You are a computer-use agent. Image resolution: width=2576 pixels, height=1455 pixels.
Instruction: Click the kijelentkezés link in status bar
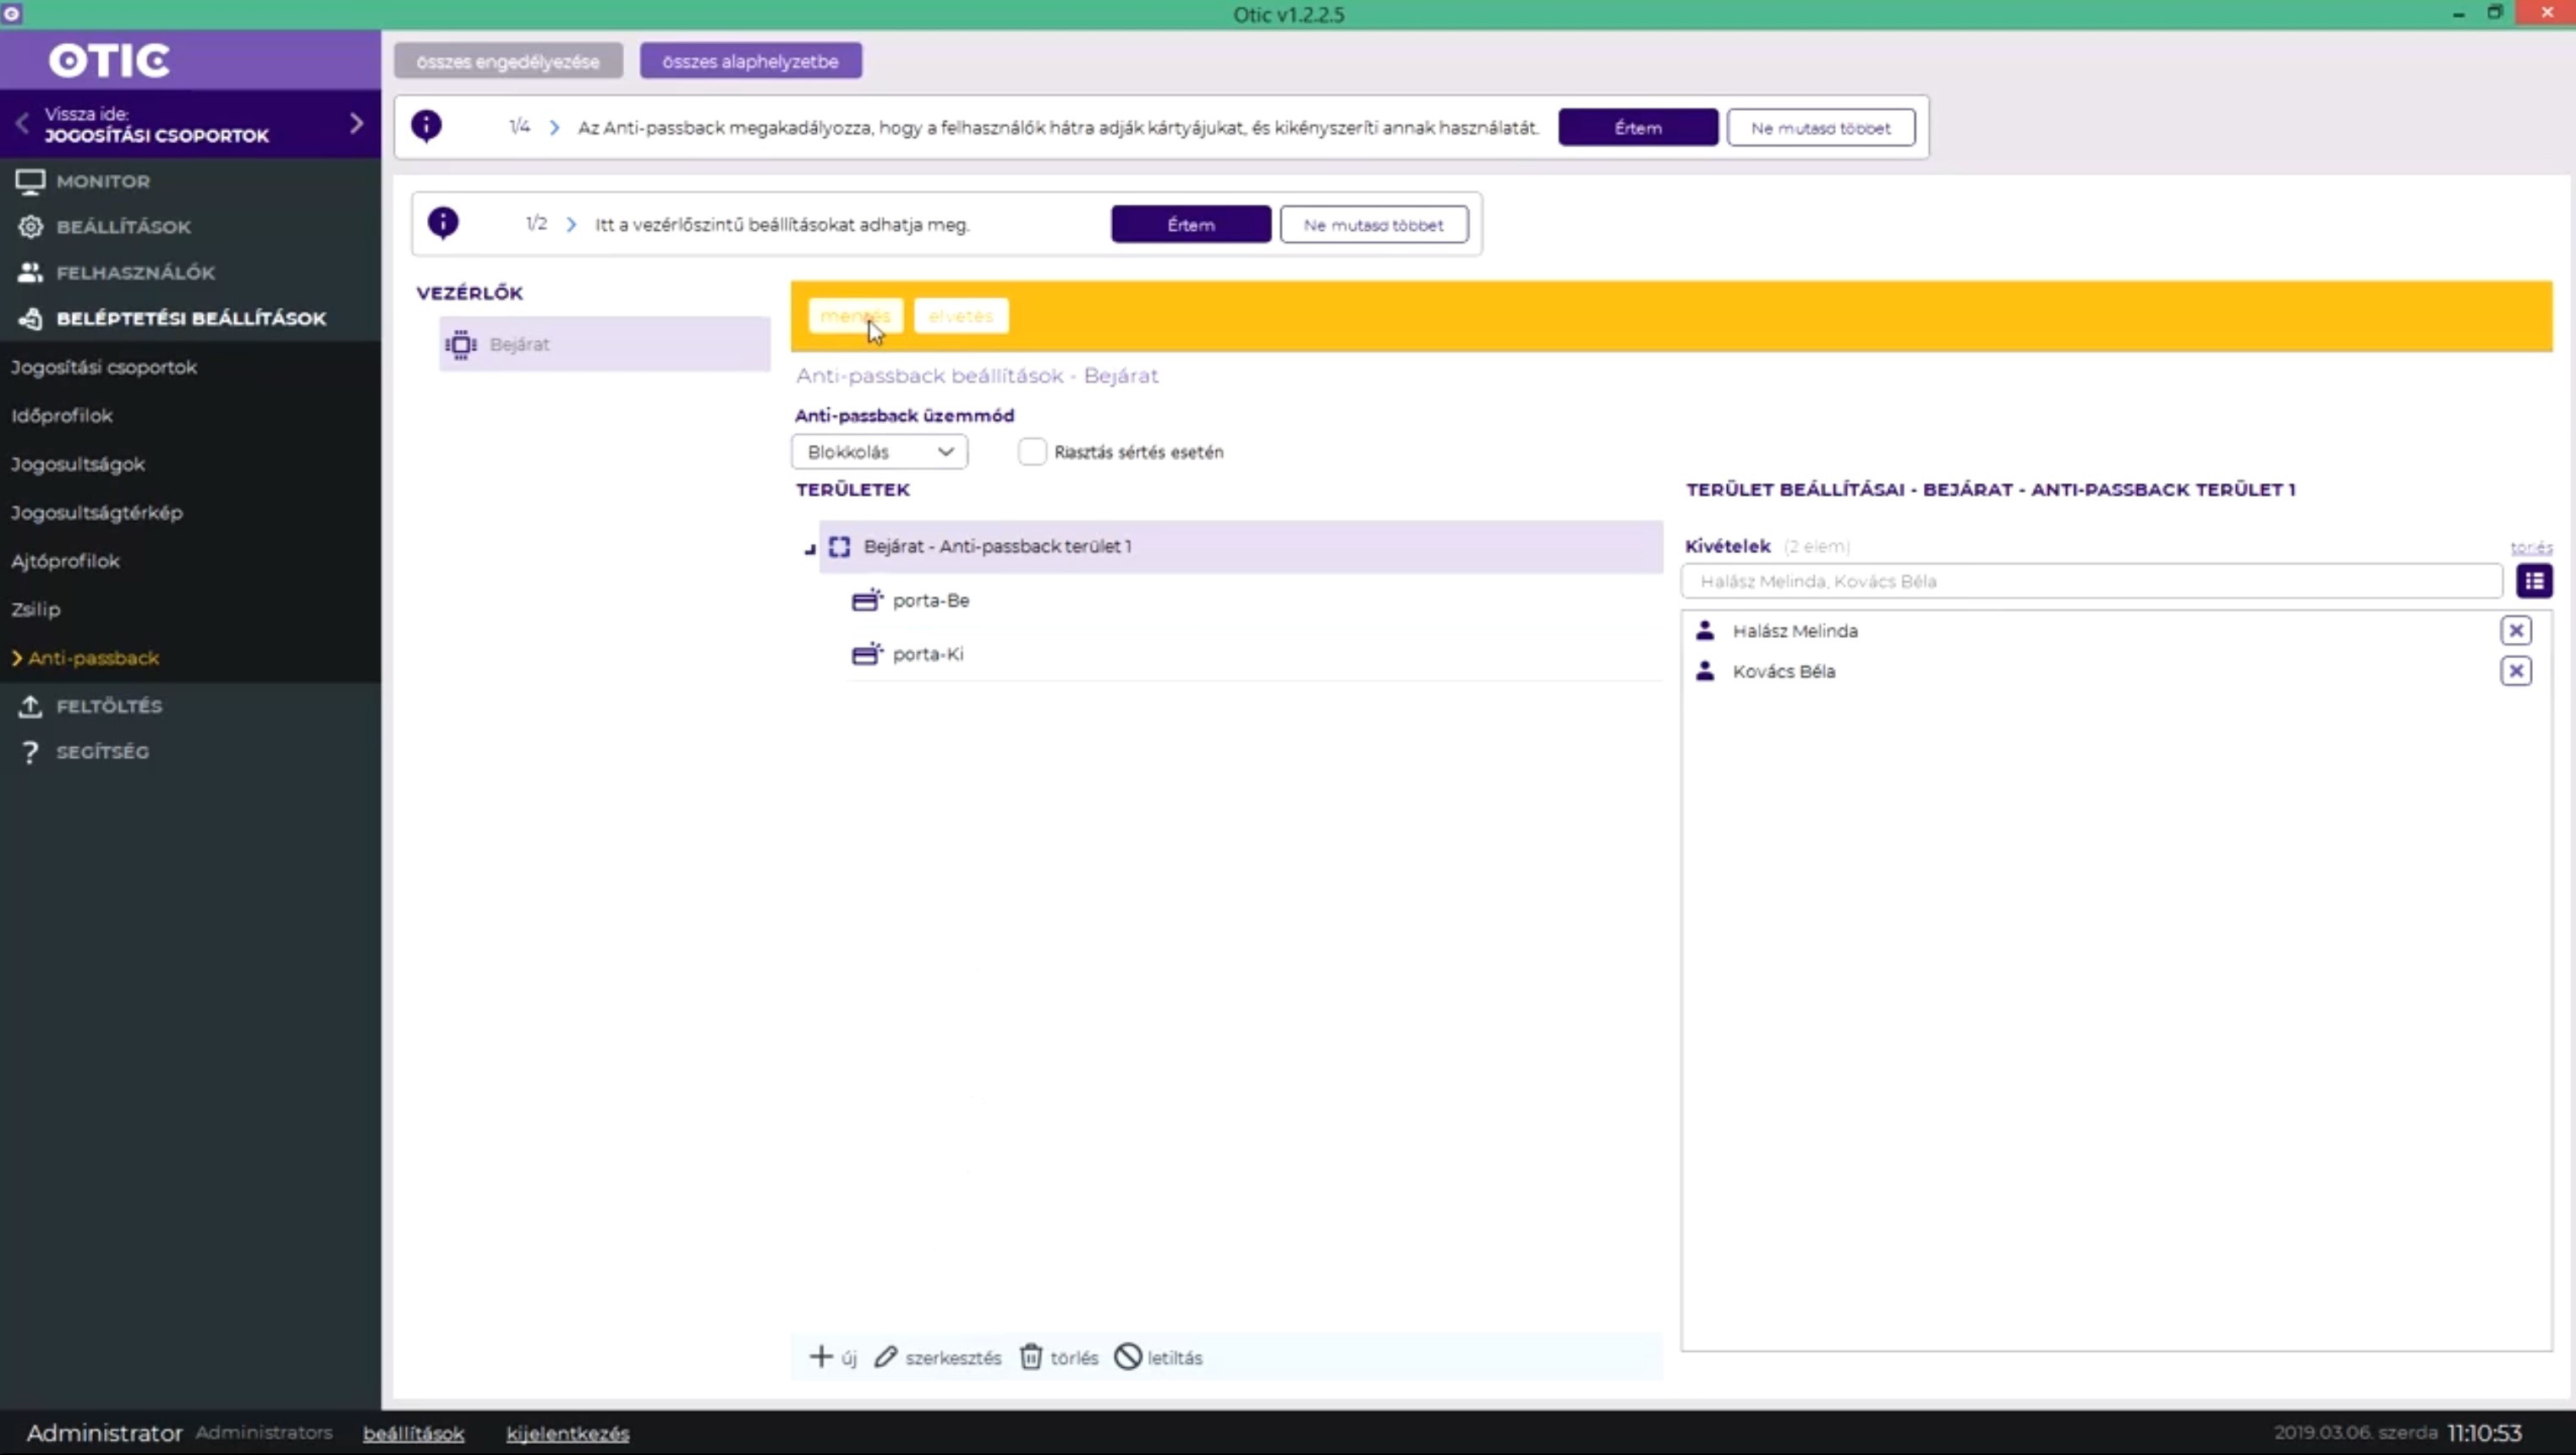tap(567, 1433)
